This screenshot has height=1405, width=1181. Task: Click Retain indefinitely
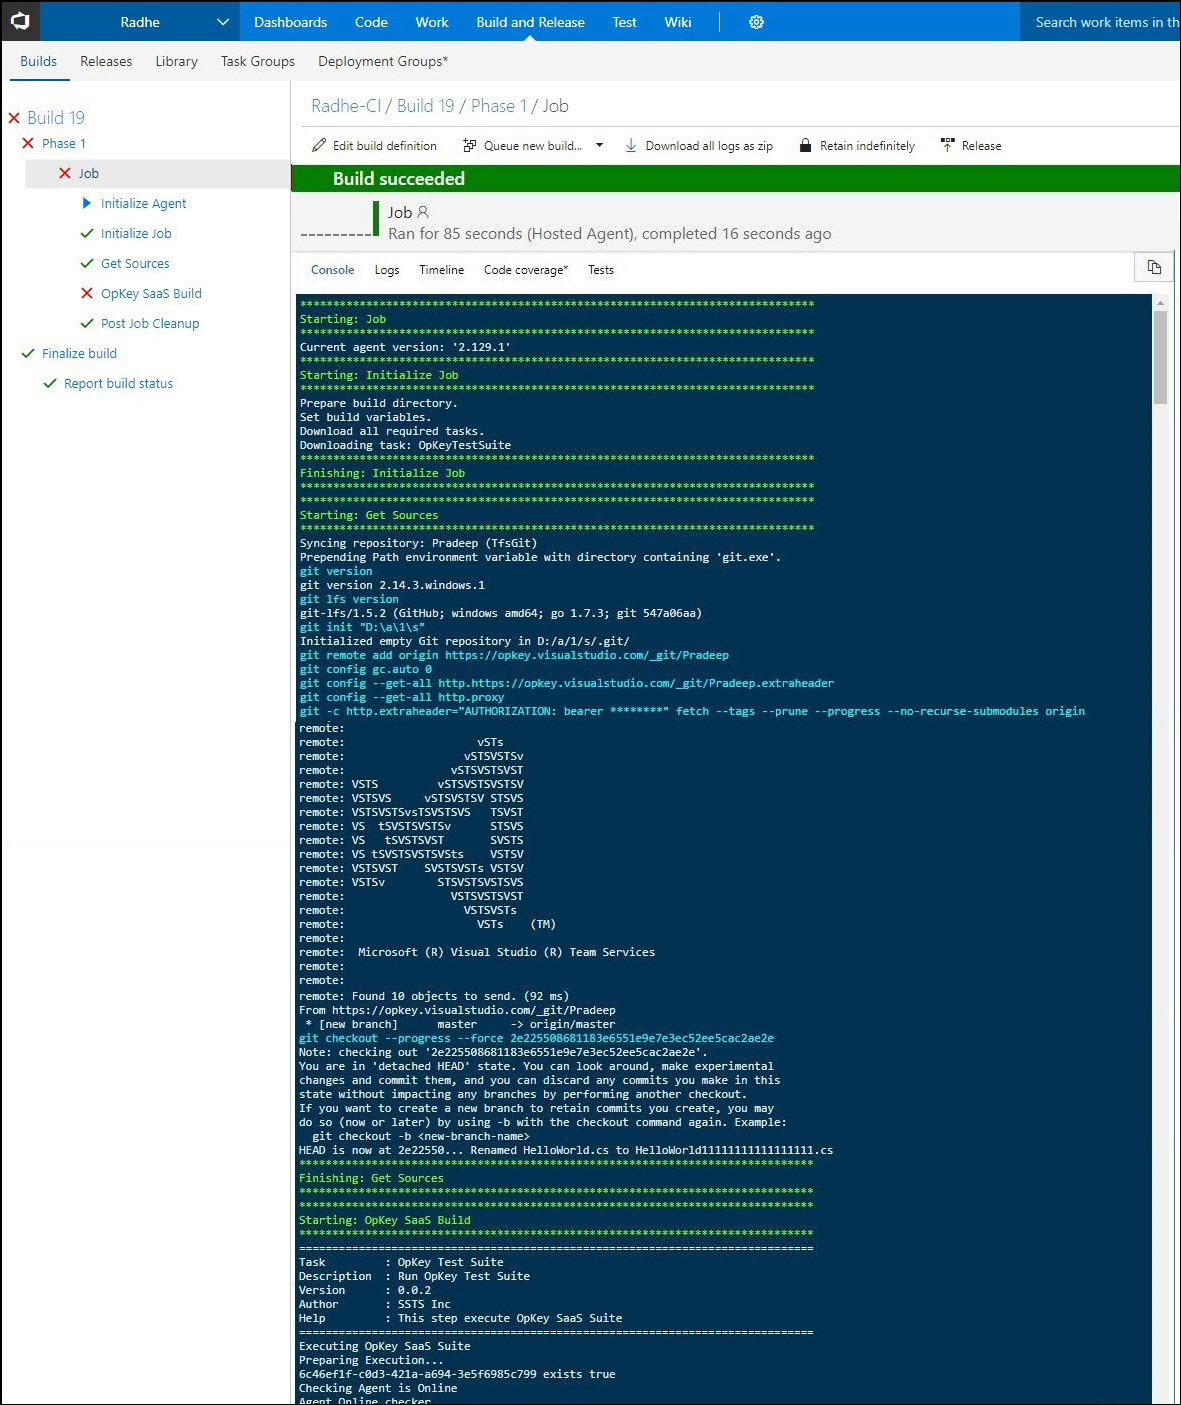(x=857, y=146)
